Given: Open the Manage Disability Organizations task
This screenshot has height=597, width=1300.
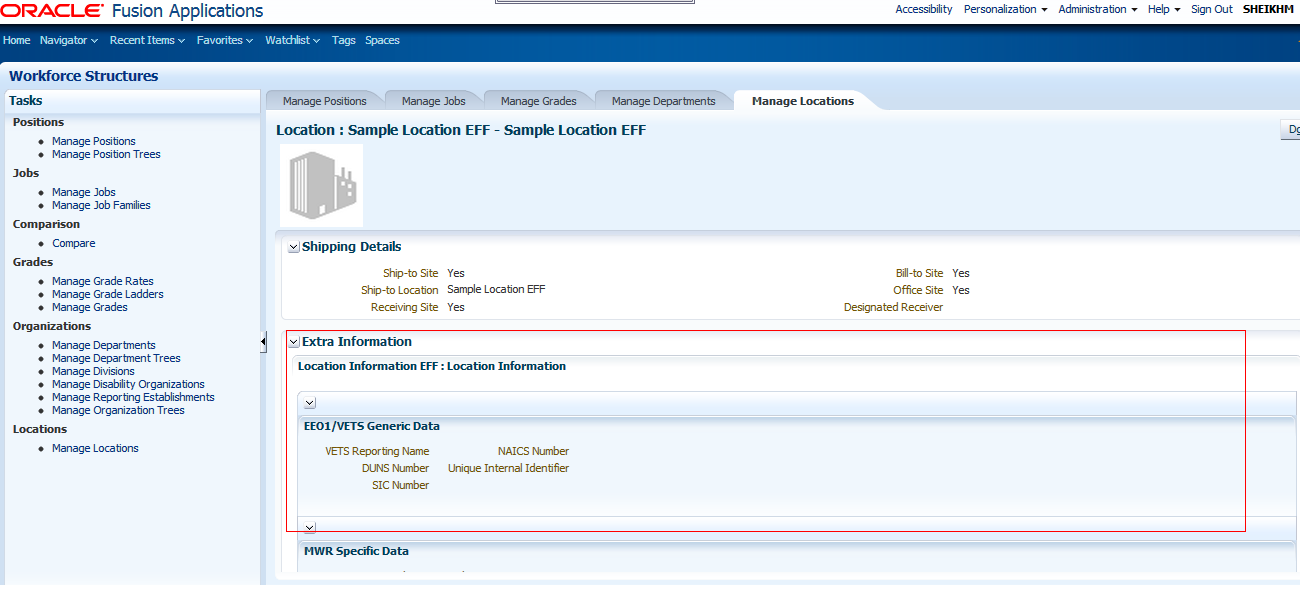Looking at the screenshot, I should tap(128, 384).
